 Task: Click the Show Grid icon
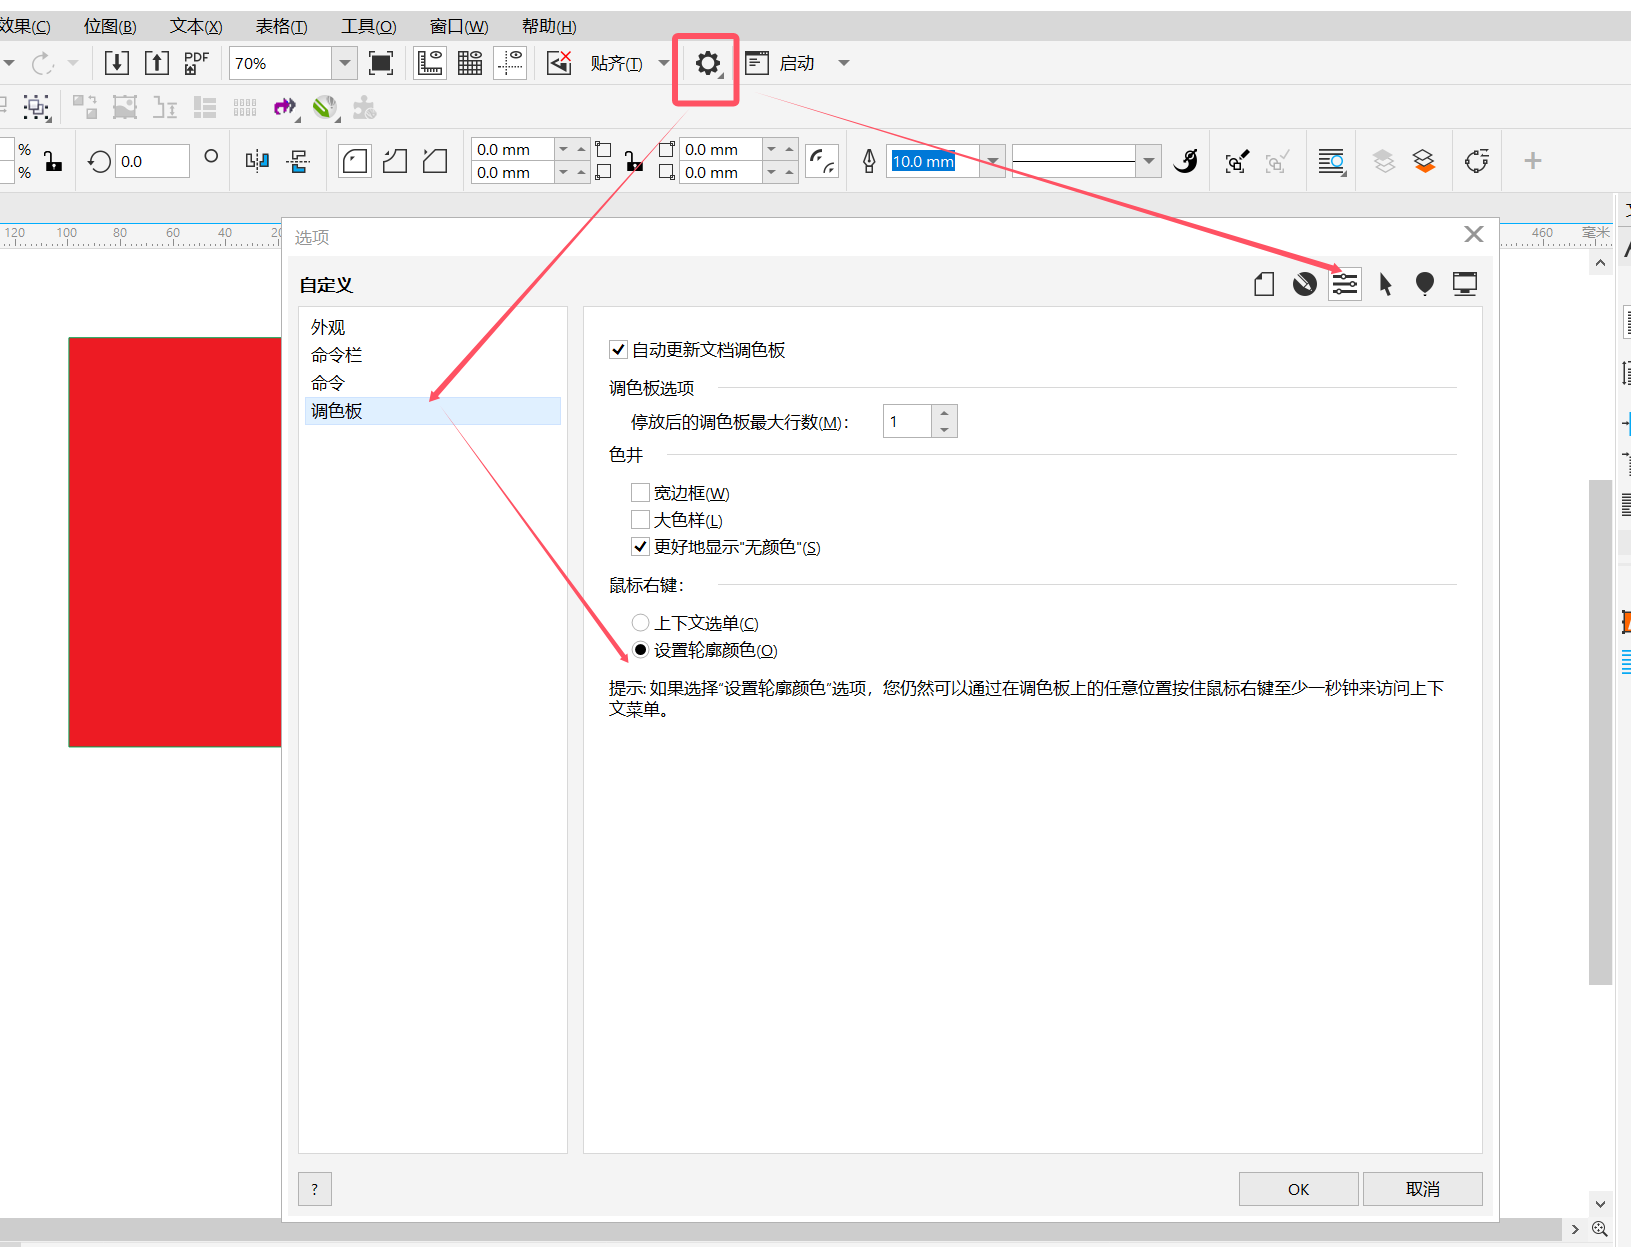click(x=470, y=63)
